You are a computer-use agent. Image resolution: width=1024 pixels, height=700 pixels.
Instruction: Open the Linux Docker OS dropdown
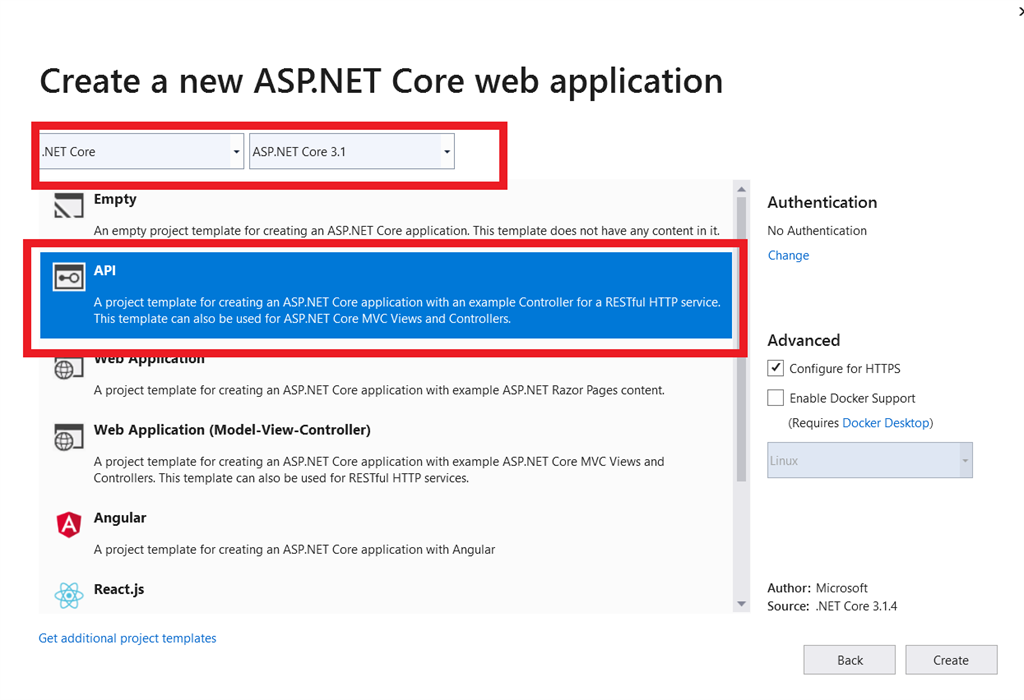point(964,460)
